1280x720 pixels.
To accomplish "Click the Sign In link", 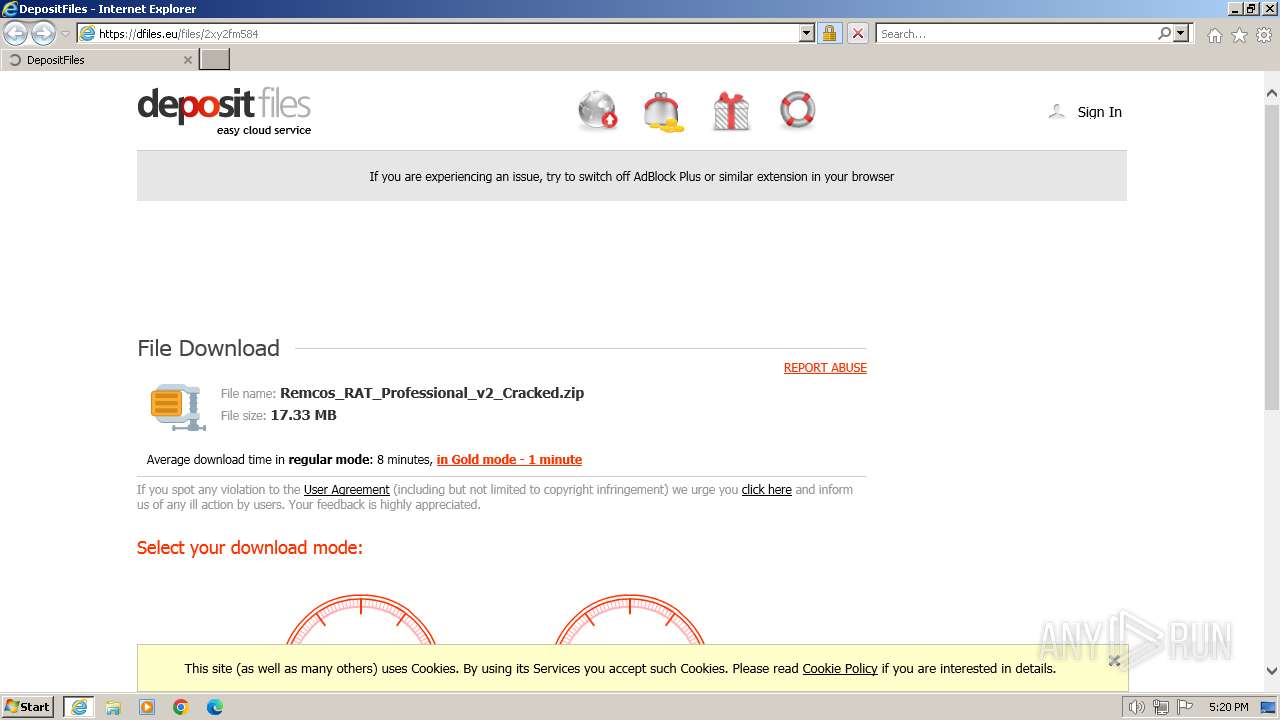I will (x=1099, y=112).
